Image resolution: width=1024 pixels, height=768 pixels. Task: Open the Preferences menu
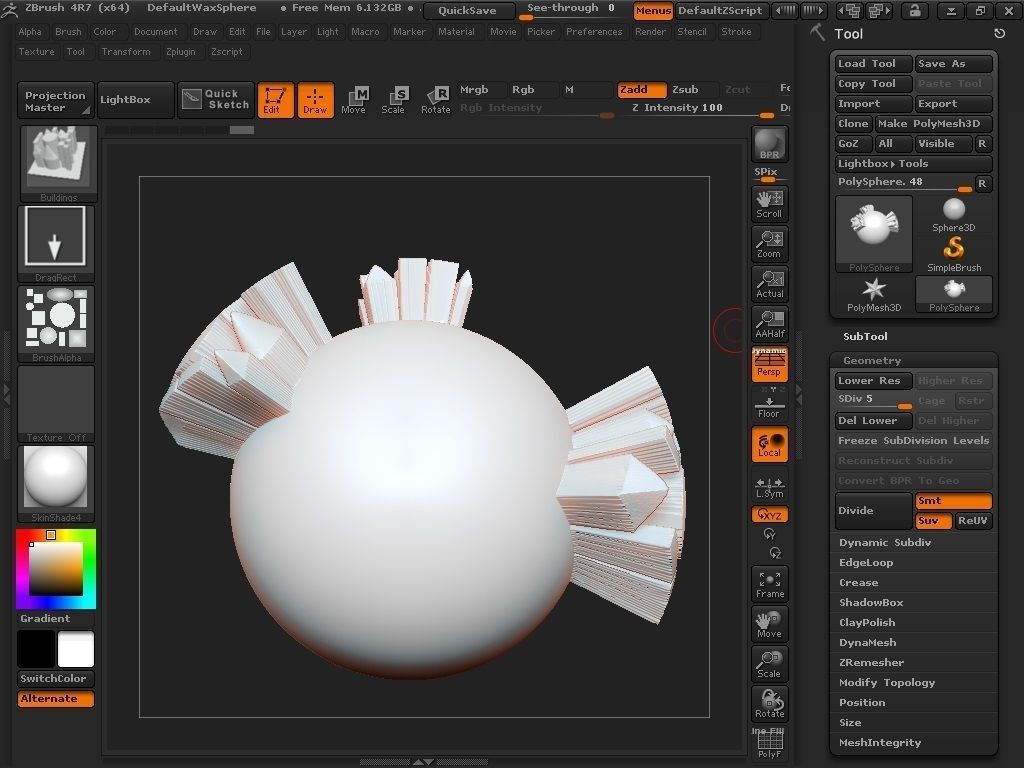click(x=594, y=31)
